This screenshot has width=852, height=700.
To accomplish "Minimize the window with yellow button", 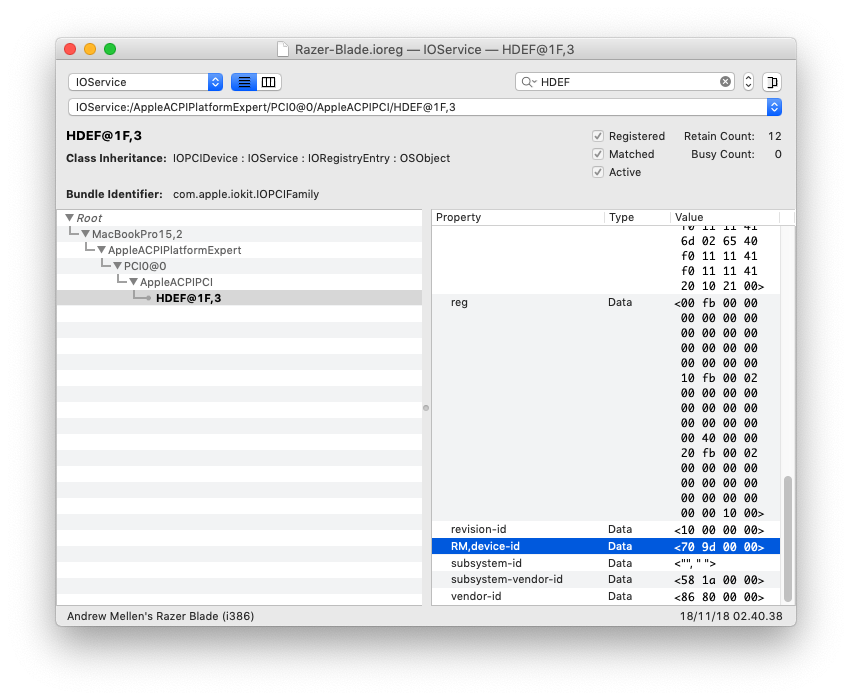I will [x=90, y=49].
